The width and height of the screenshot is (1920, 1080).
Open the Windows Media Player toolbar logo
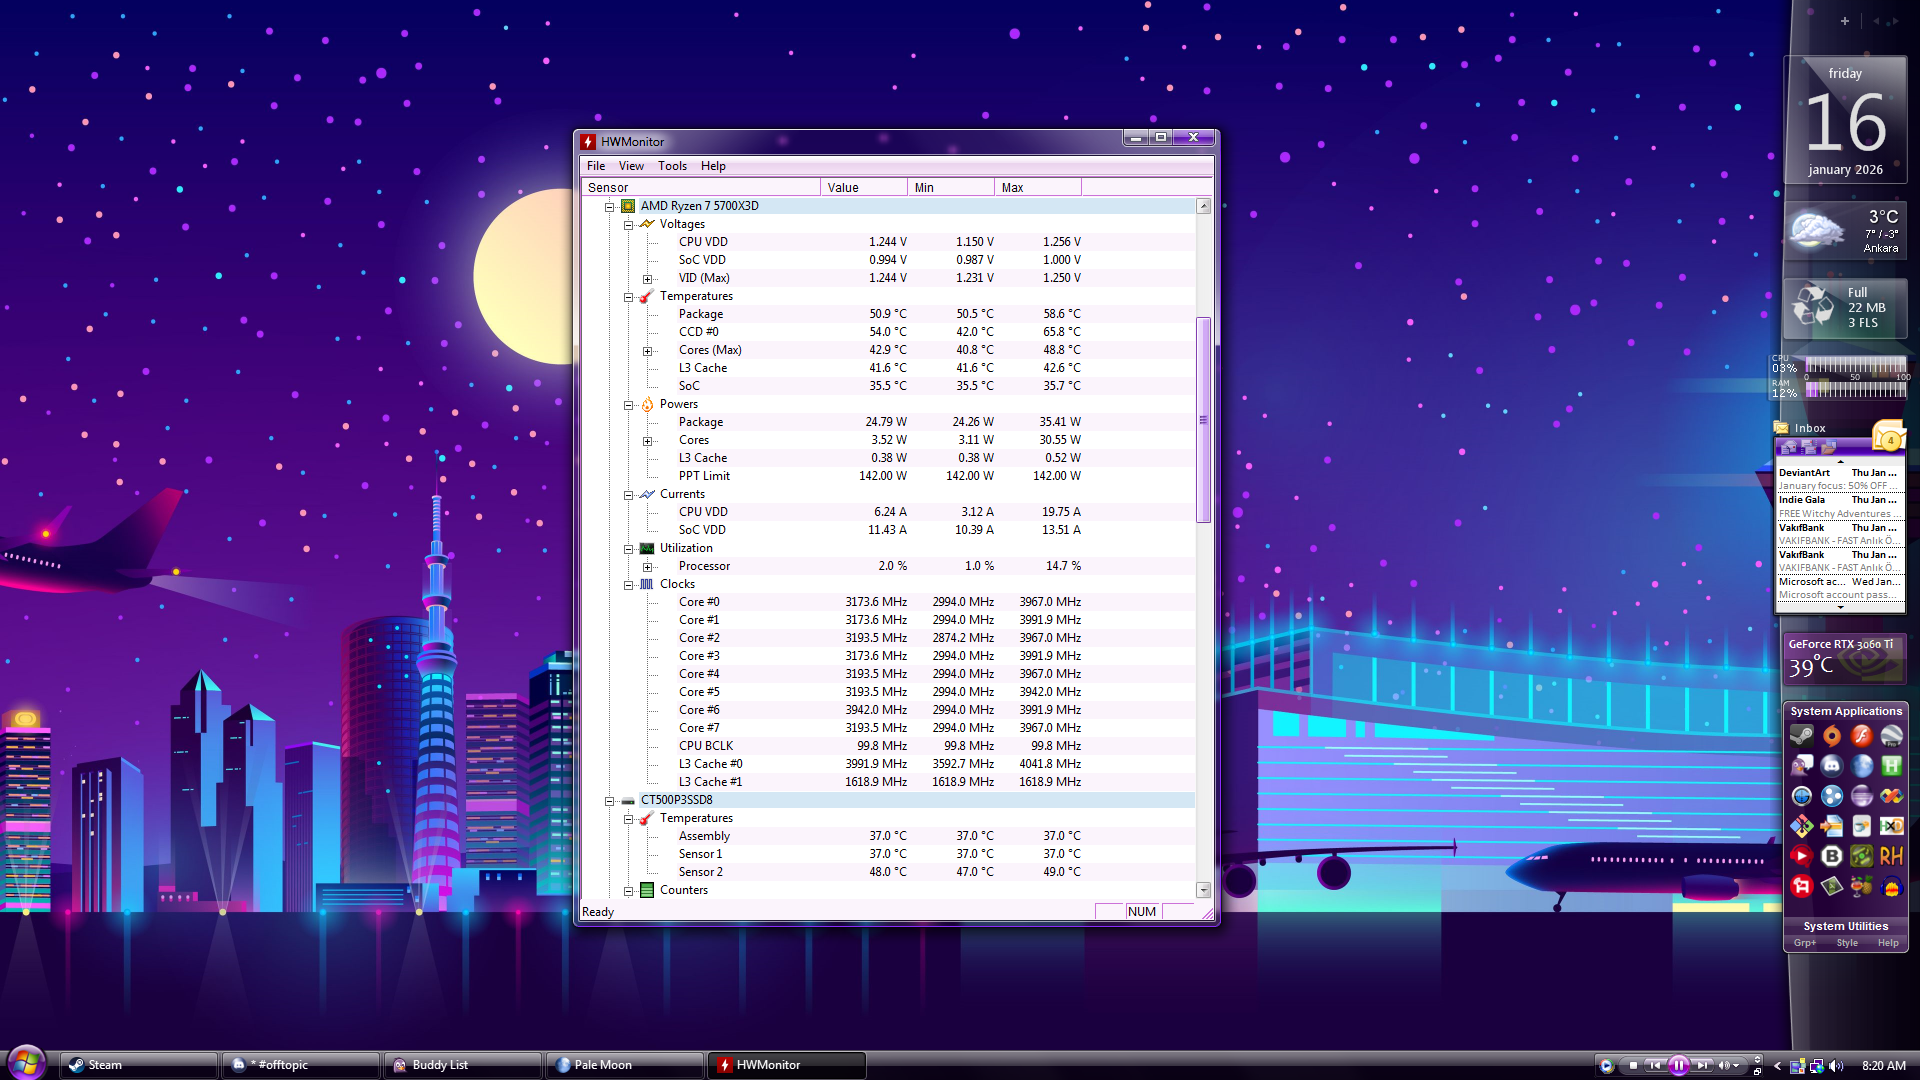1606,1066
